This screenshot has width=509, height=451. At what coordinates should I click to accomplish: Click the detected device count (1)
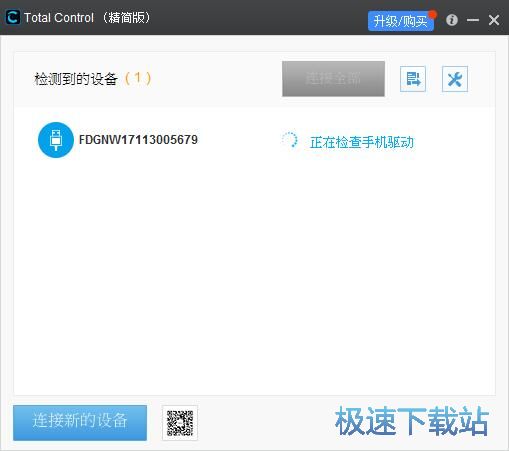138,78
